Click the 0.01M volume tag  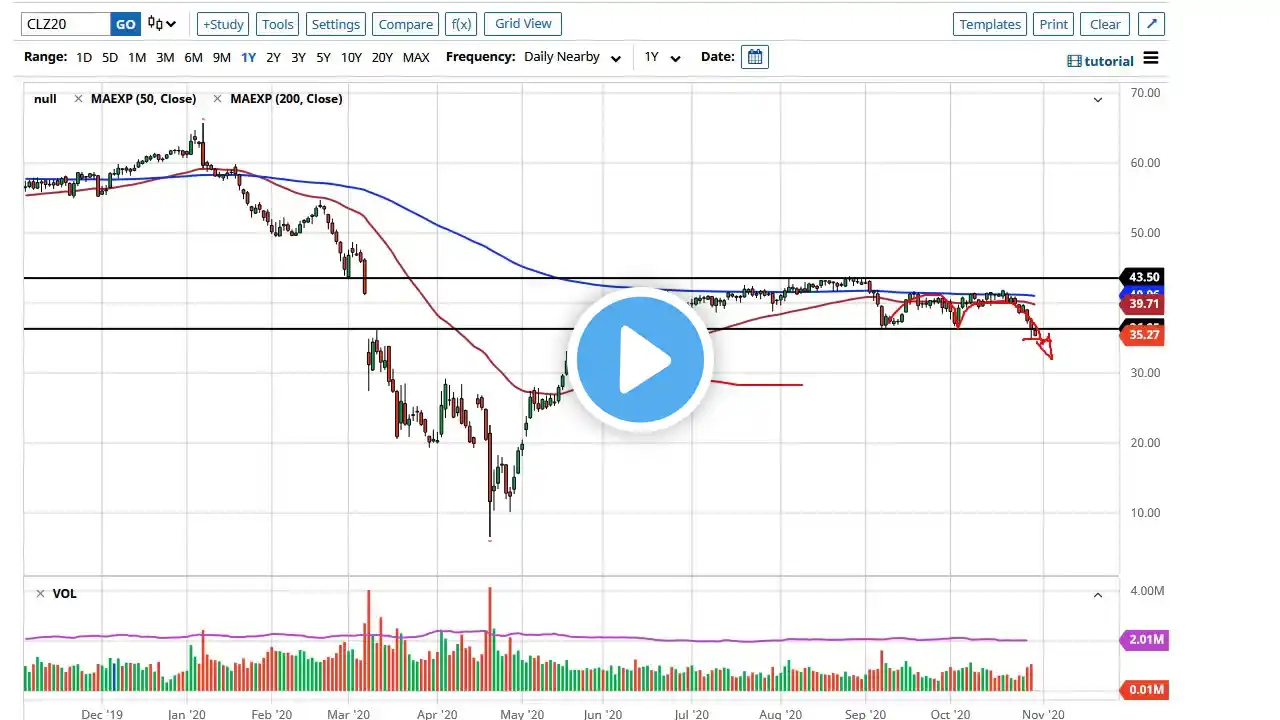click(1144, 690)
